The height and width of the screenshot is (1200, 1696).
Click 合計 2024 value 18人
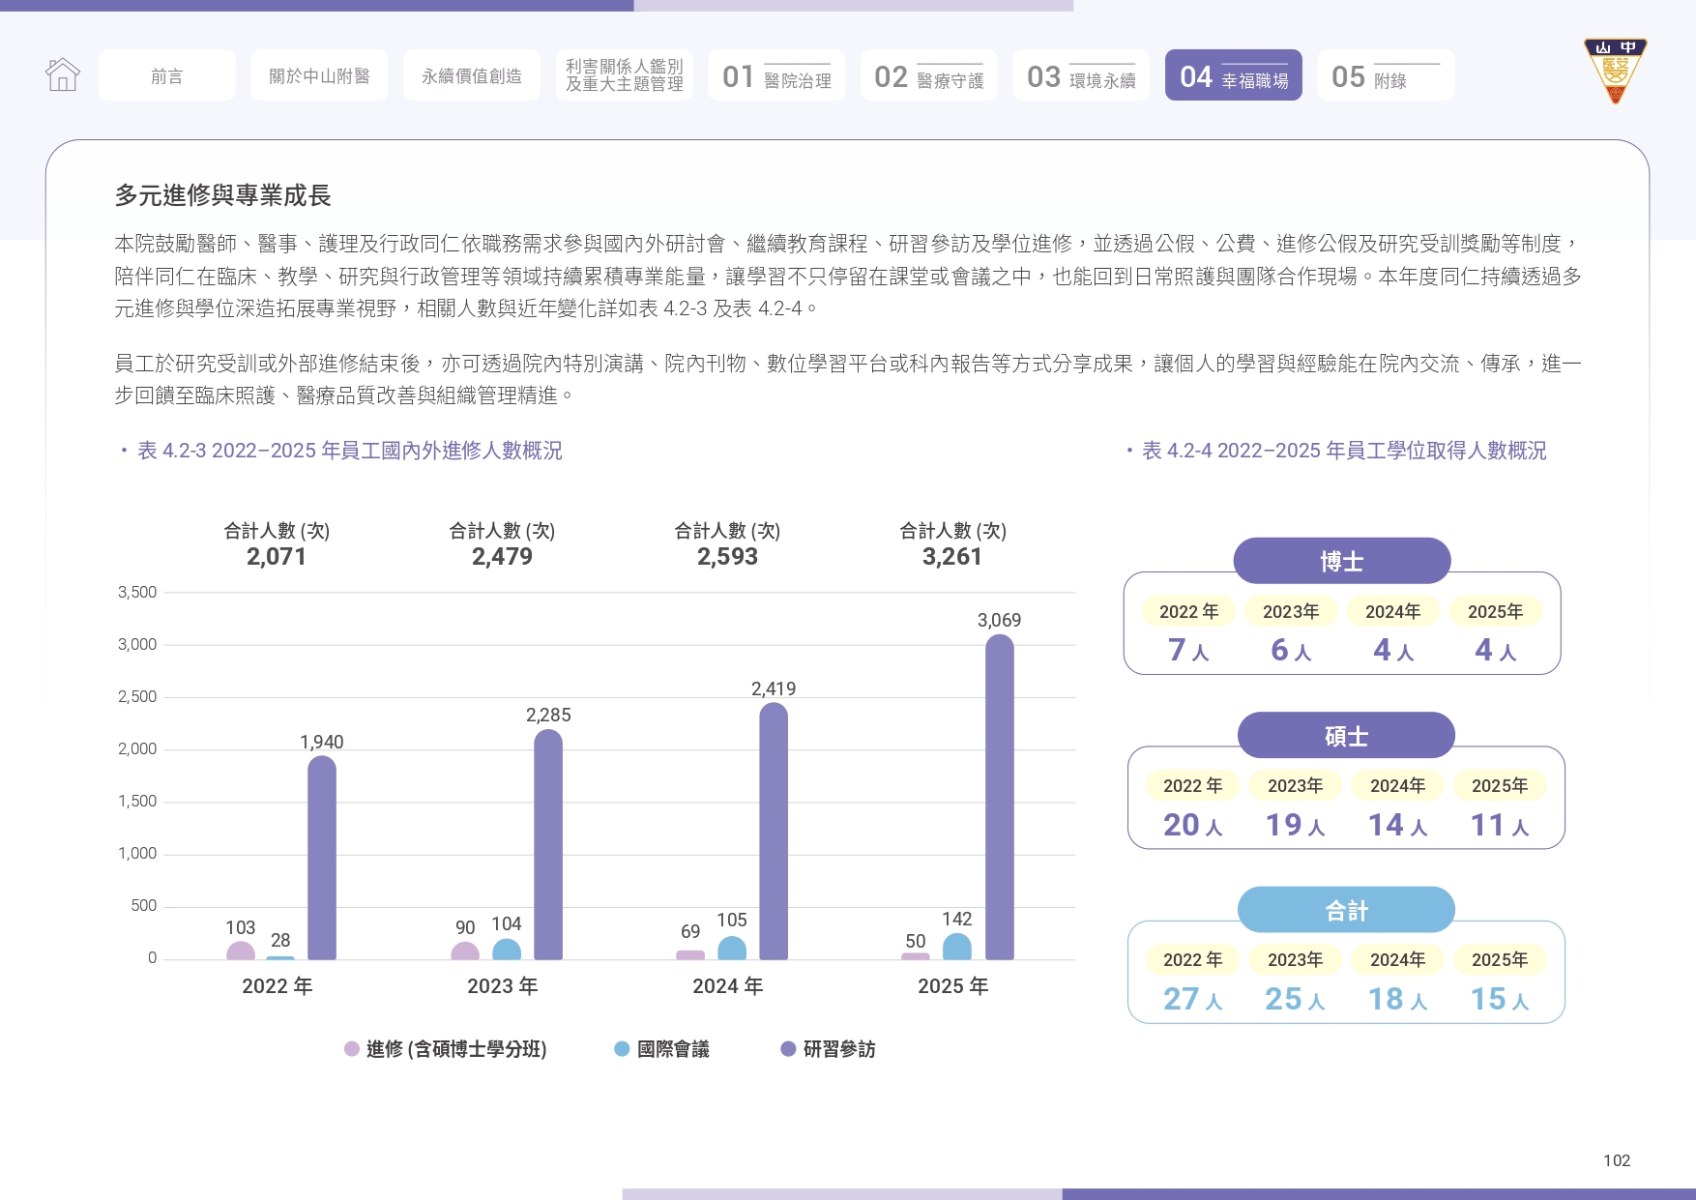coord(1398,999)
